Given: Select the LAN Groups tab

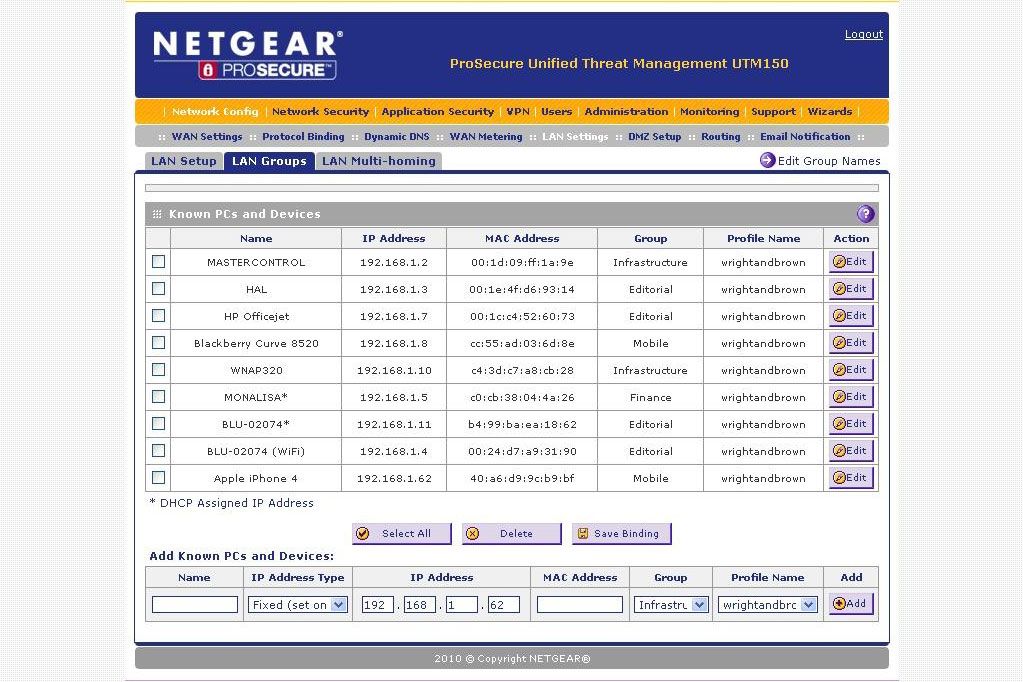Looking at the screenshot, I should (269, 161).
